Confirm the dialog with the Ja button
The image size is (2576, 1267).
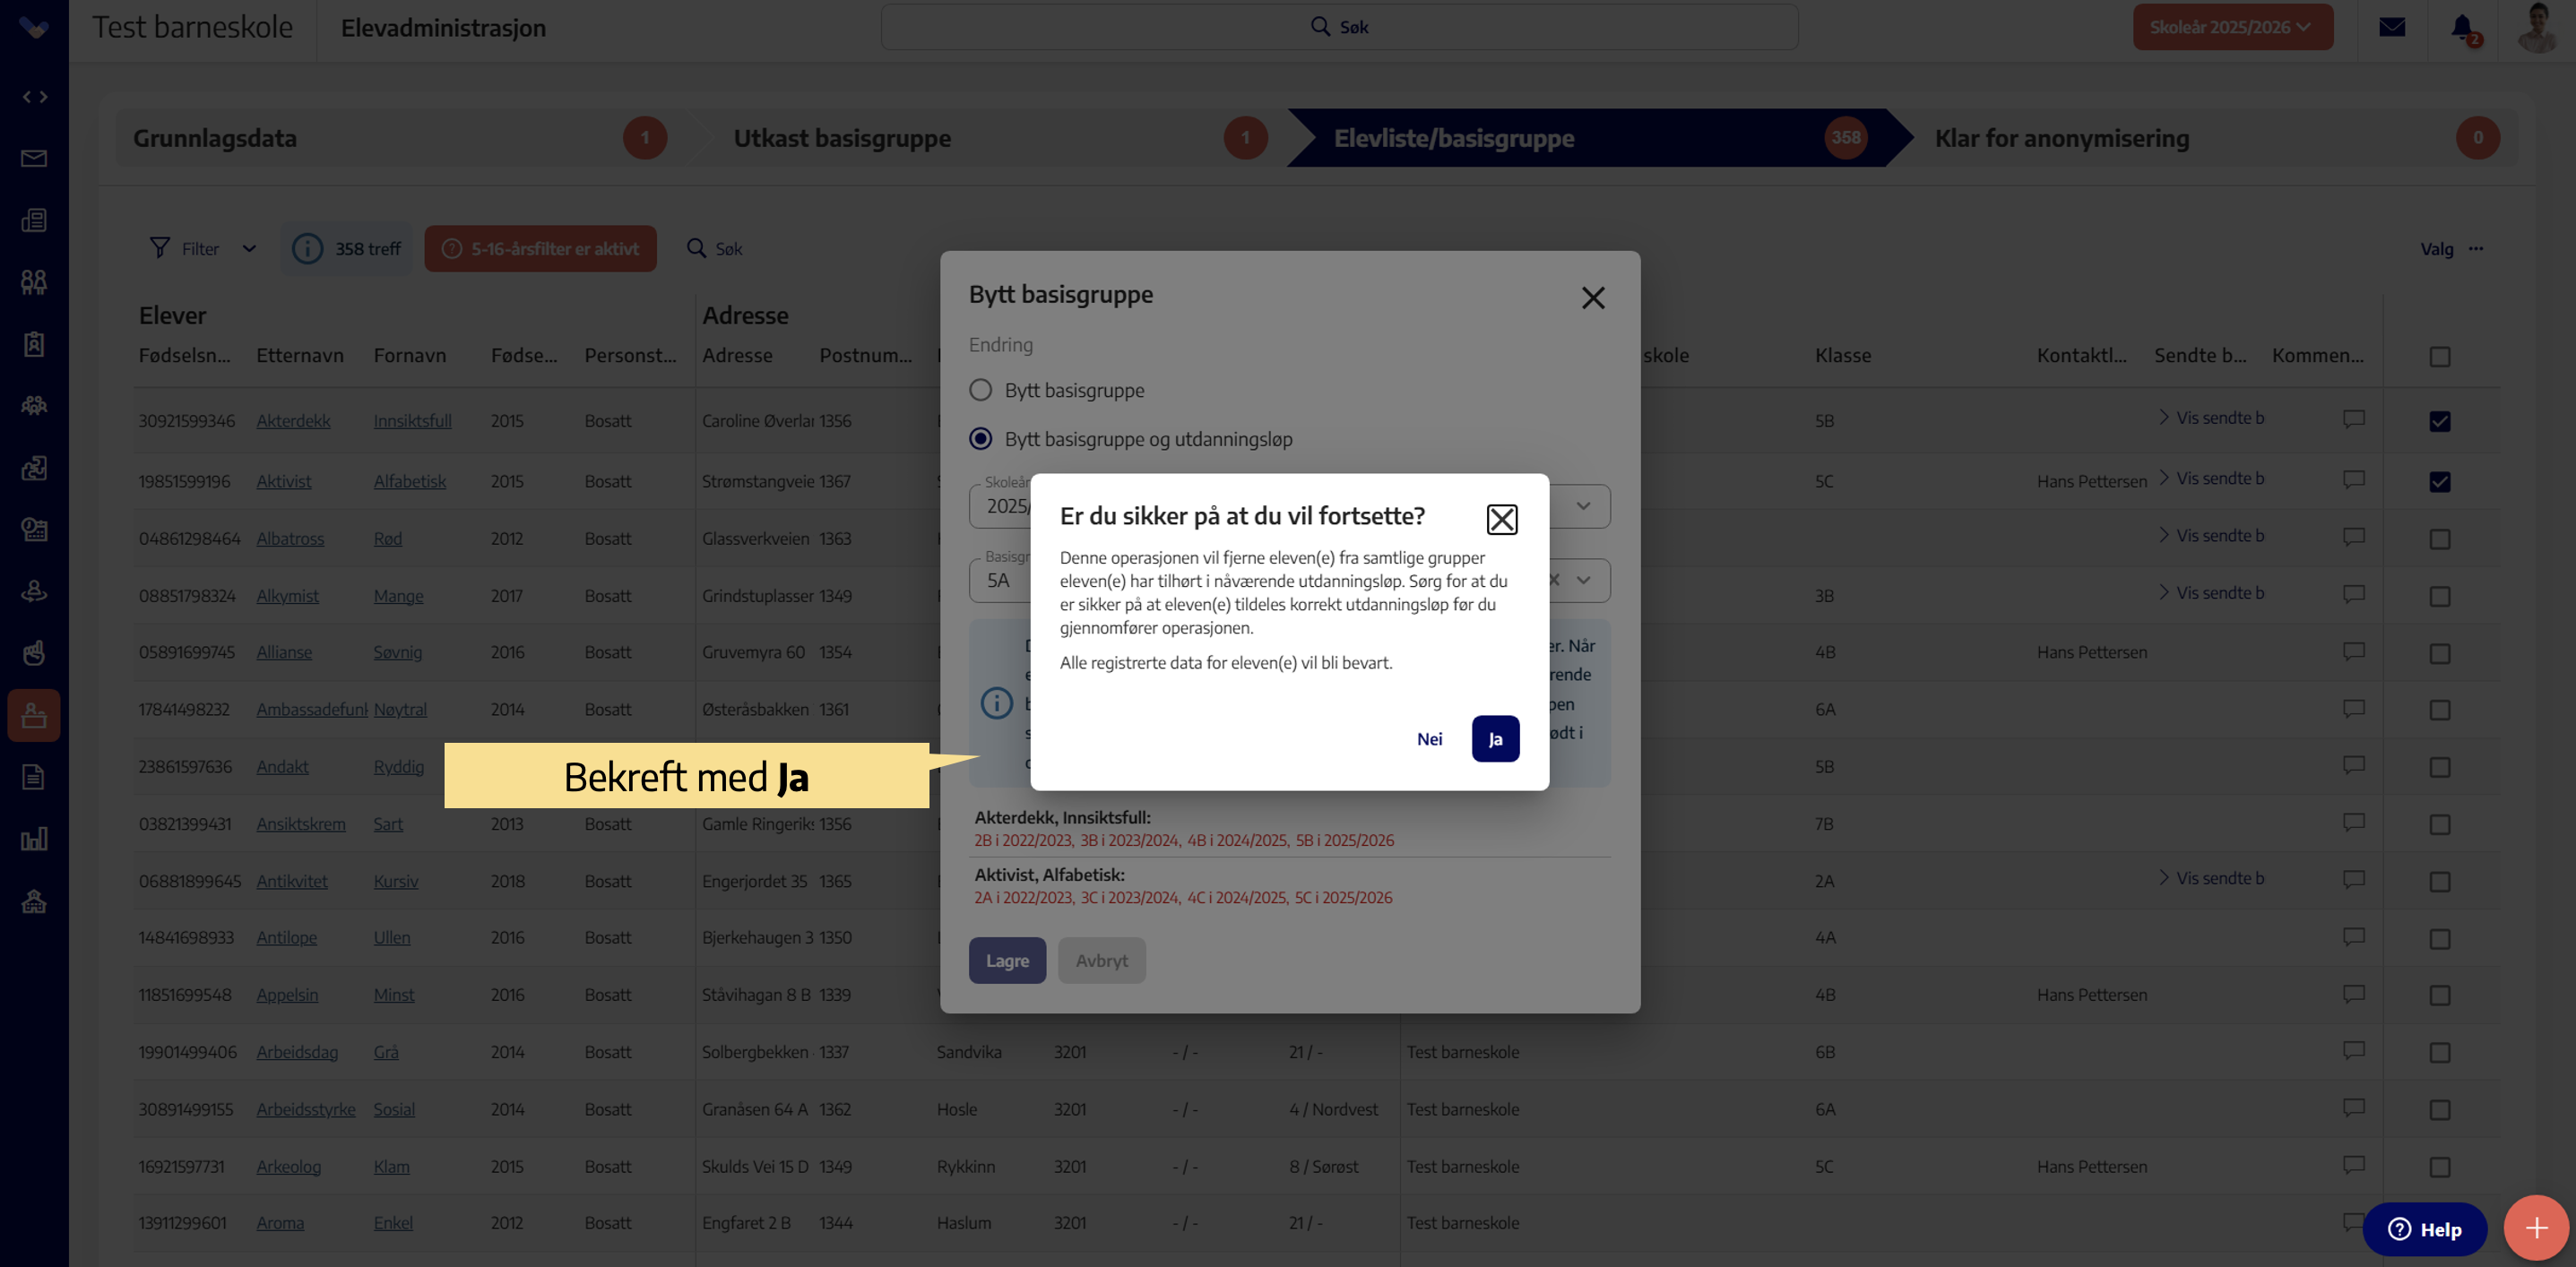[1495, 739]
